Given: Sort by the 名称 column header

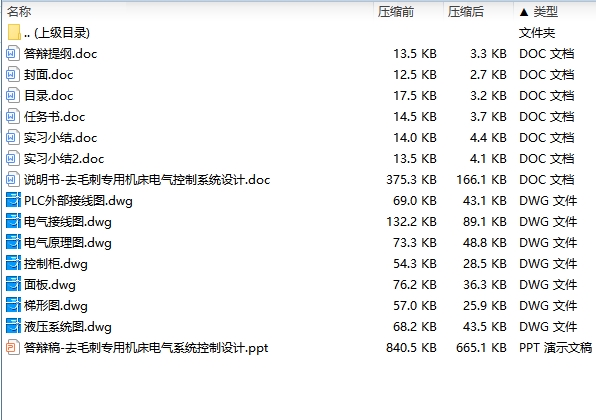Looking at the screenshot, I should click(x=19, y=11).
